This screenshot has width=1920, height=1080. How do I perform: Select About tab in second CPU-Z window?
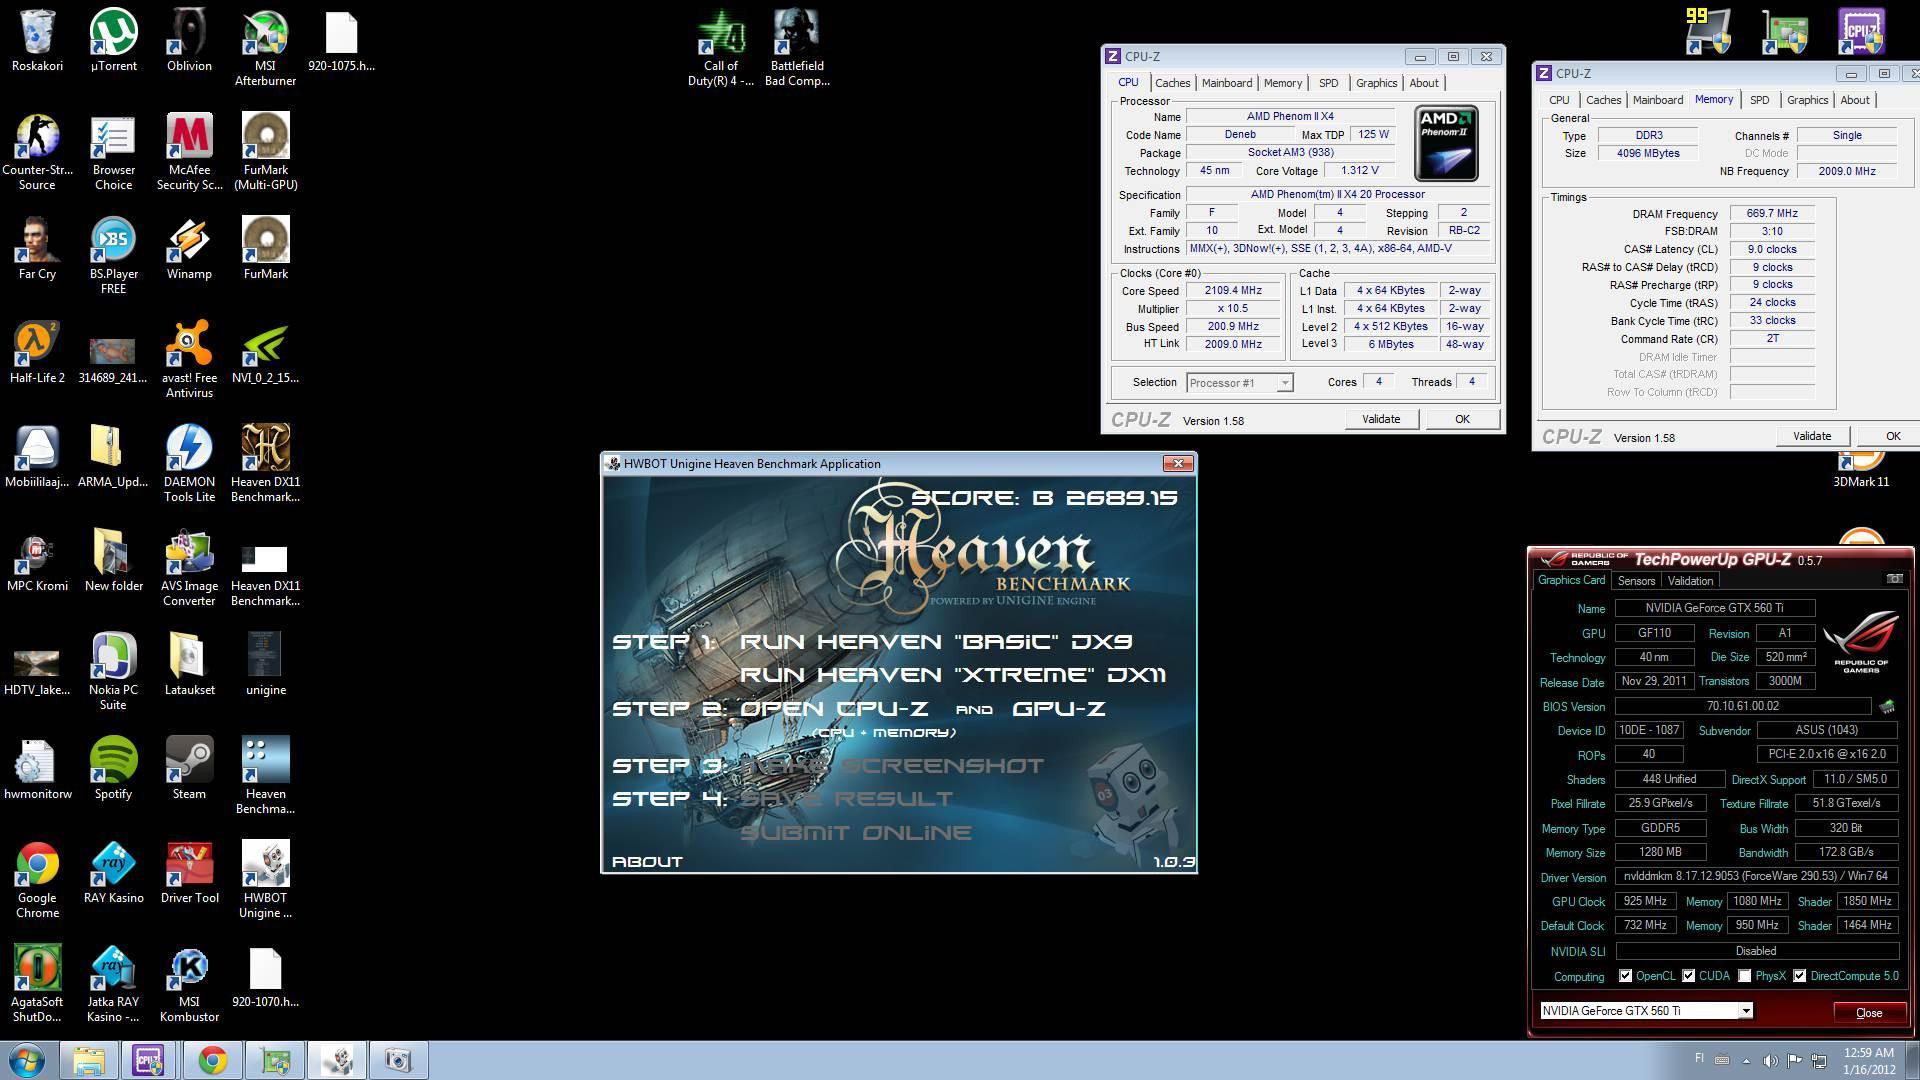1854,100
